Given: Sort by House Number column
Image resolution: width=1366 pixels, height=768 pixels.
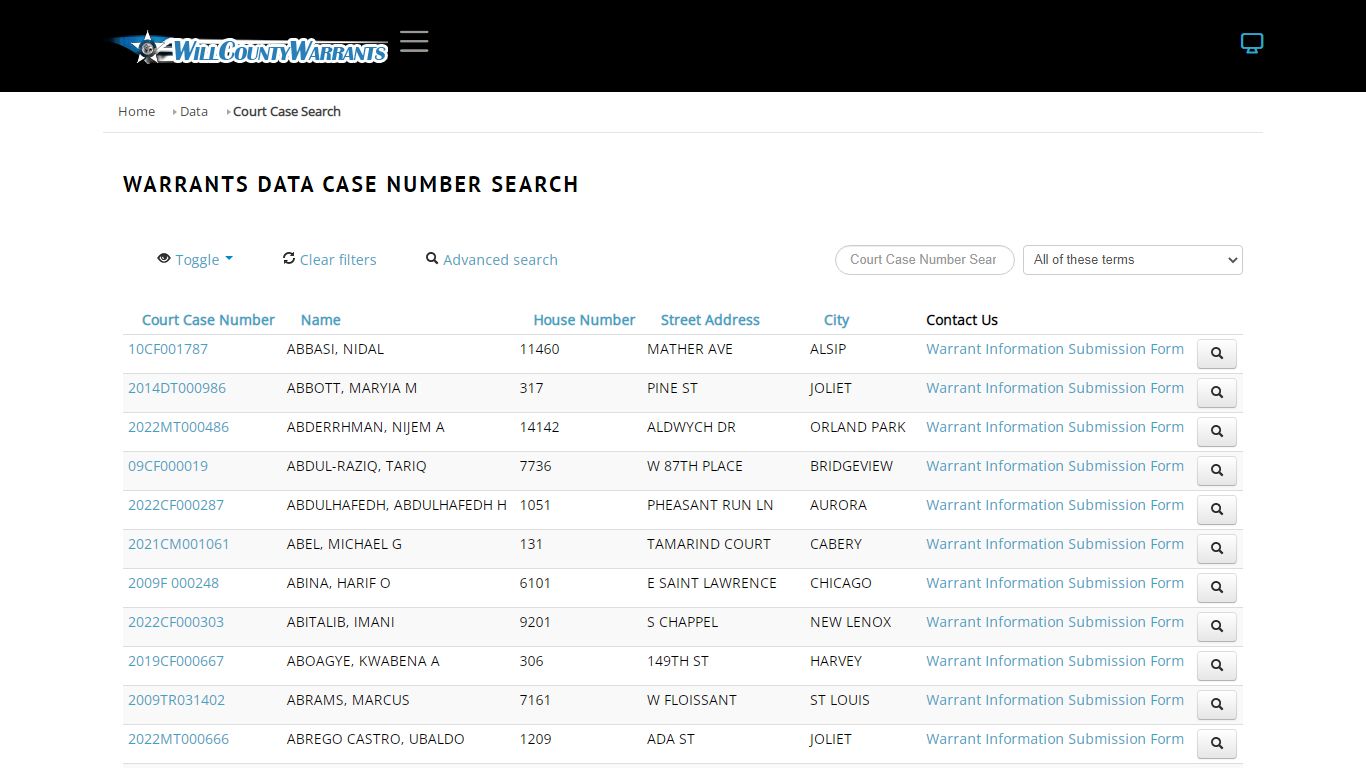Looking at the screenshot, I should (584, 320).
